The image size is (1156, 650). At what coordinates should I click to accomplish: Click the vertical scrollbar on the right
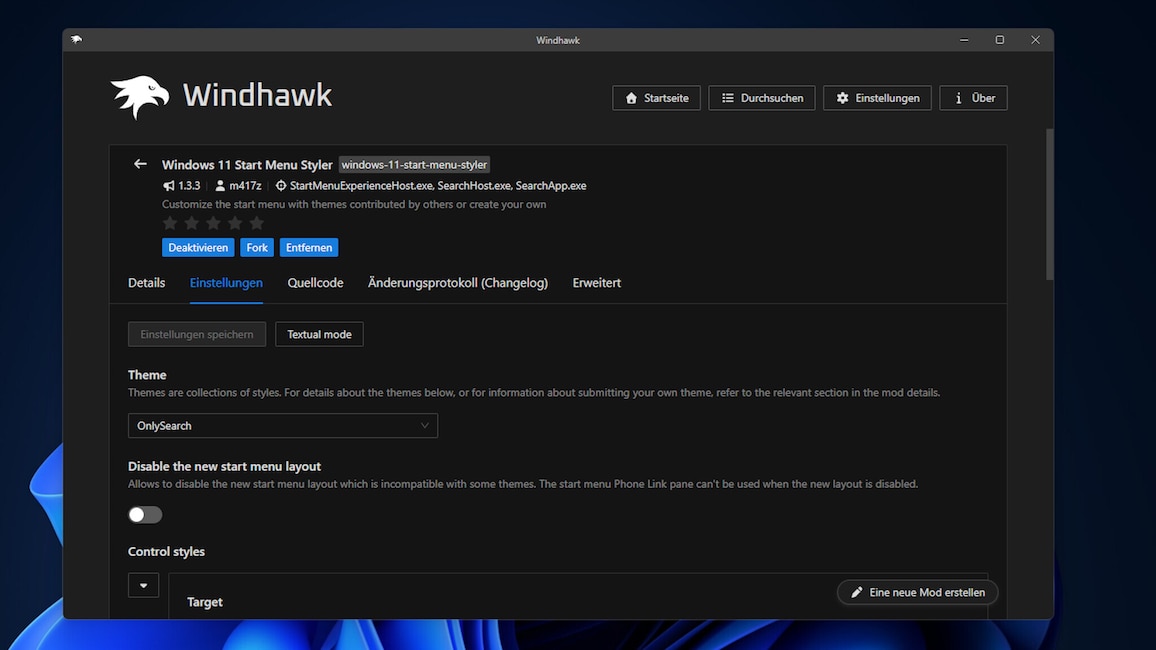(x=1049, y=204)
